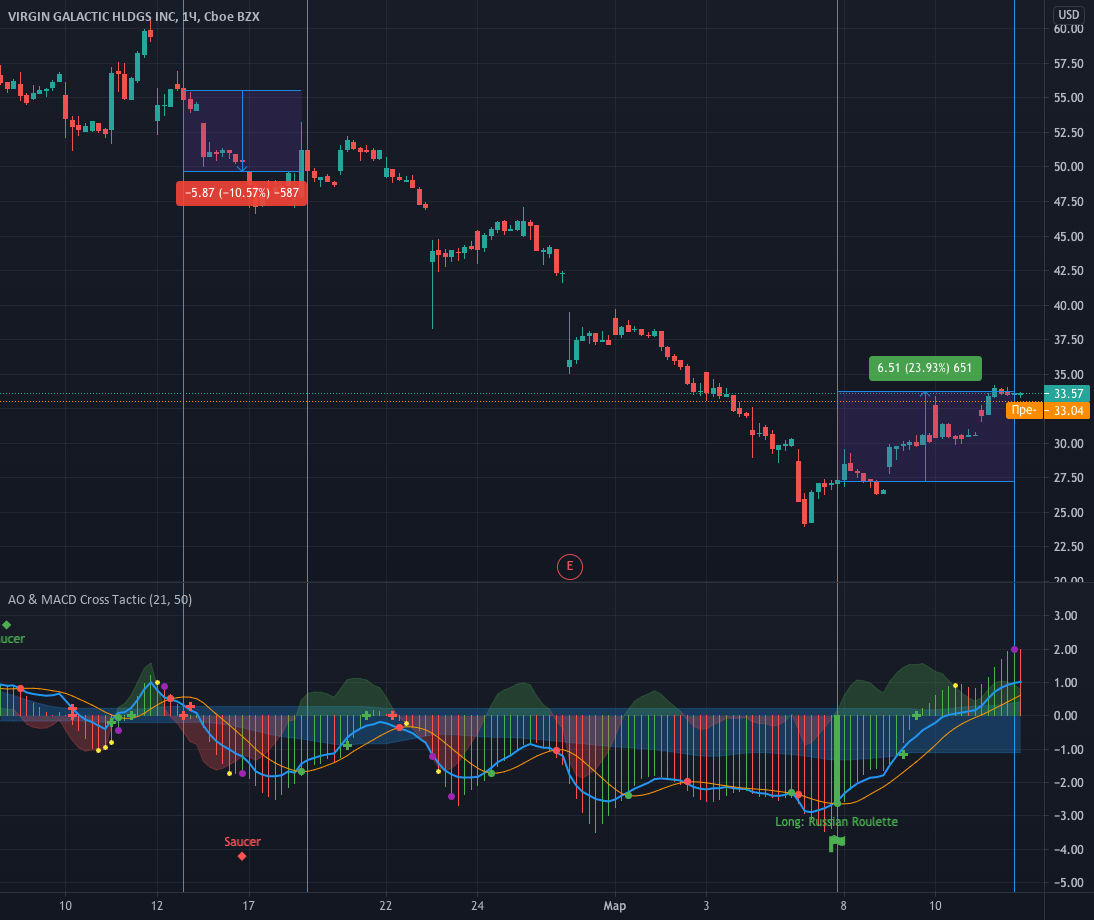The height and width of the screenshot is (920, 1094).
Task: Click the red Saucer diamond marker
Action: pyautogui.click(x=242, y=855)
